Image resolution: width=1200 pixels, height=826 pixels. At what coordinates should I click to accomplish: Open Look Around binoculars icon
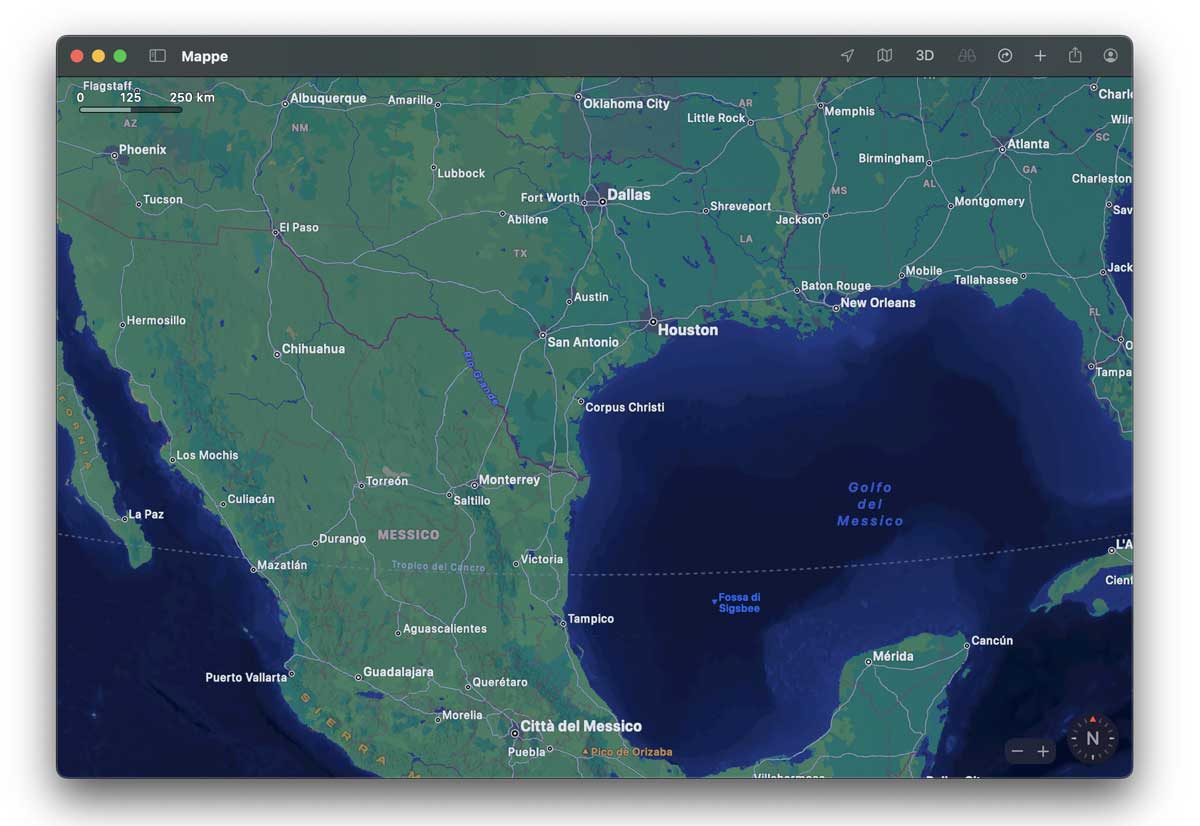tap(966, 56)
